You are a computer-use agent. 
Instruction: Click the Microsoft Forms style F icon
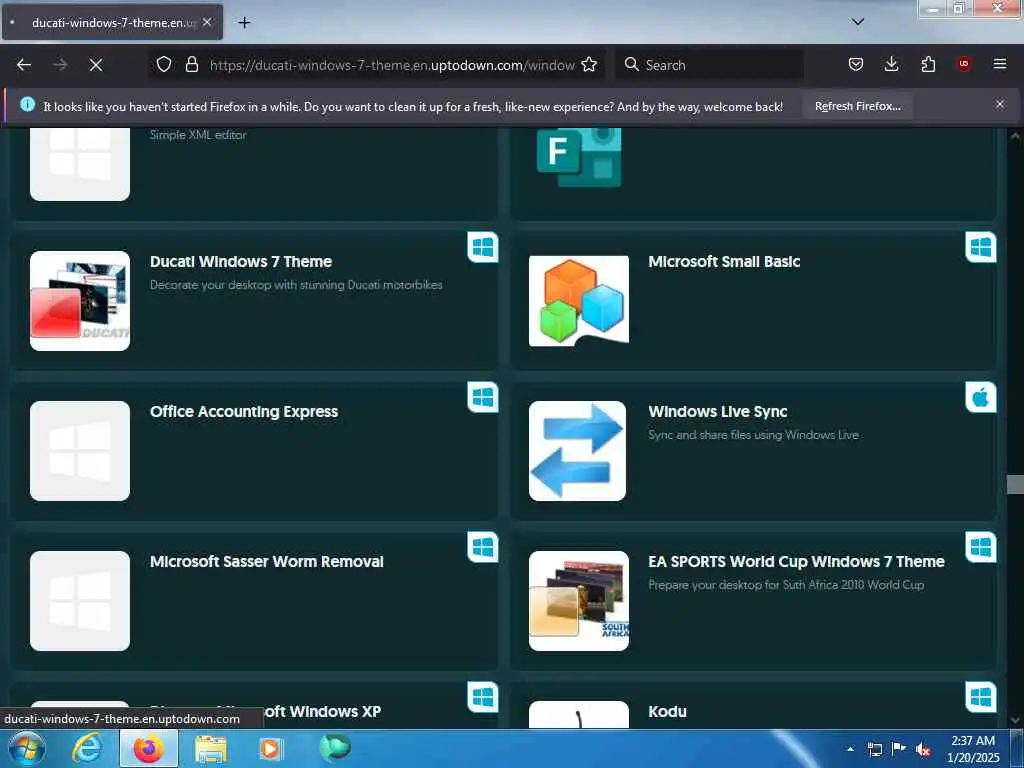[x=579, y=157]
